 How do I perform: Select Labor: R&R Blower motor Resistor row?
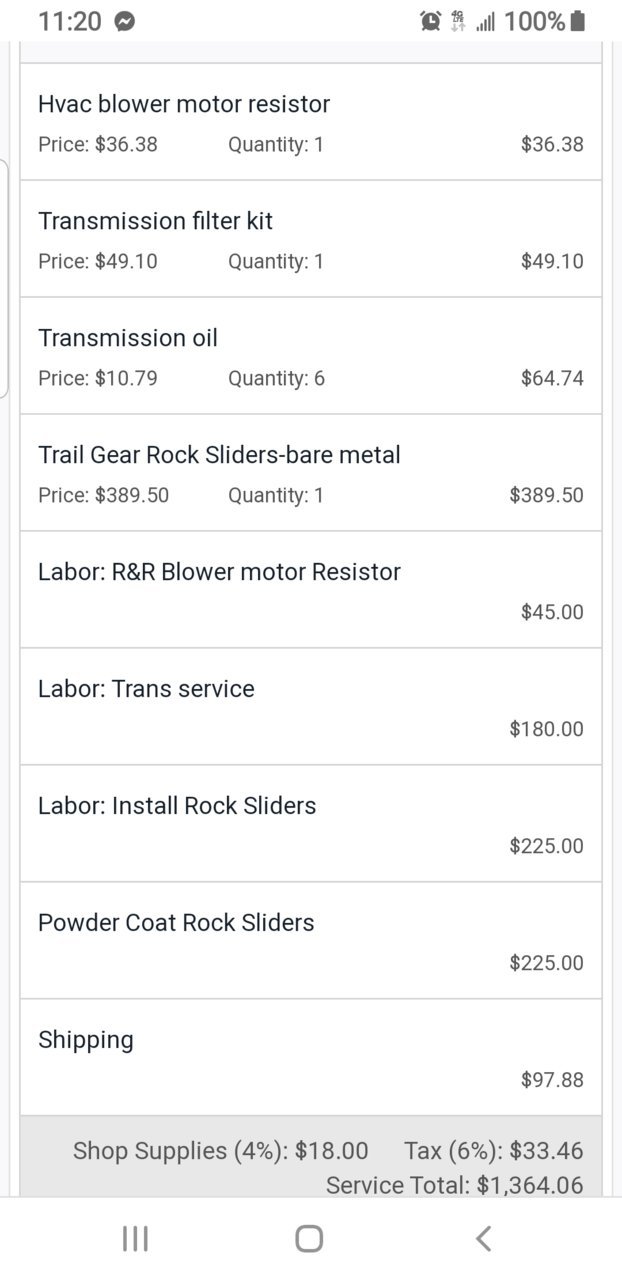tap(311, 590)
